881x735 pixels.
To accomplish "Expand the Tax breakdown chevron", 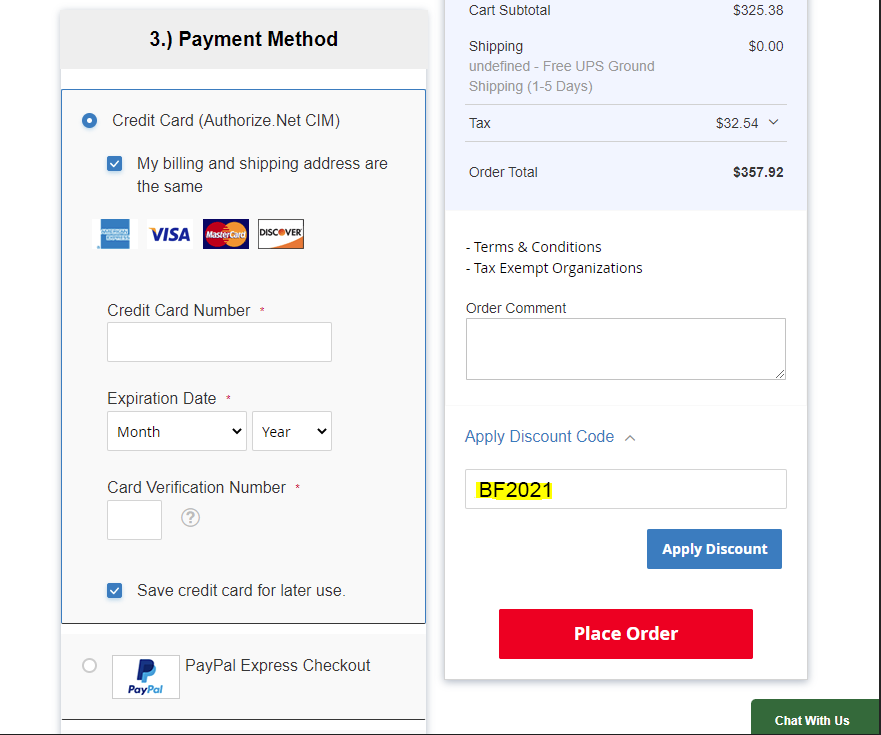I will [773, 123].
